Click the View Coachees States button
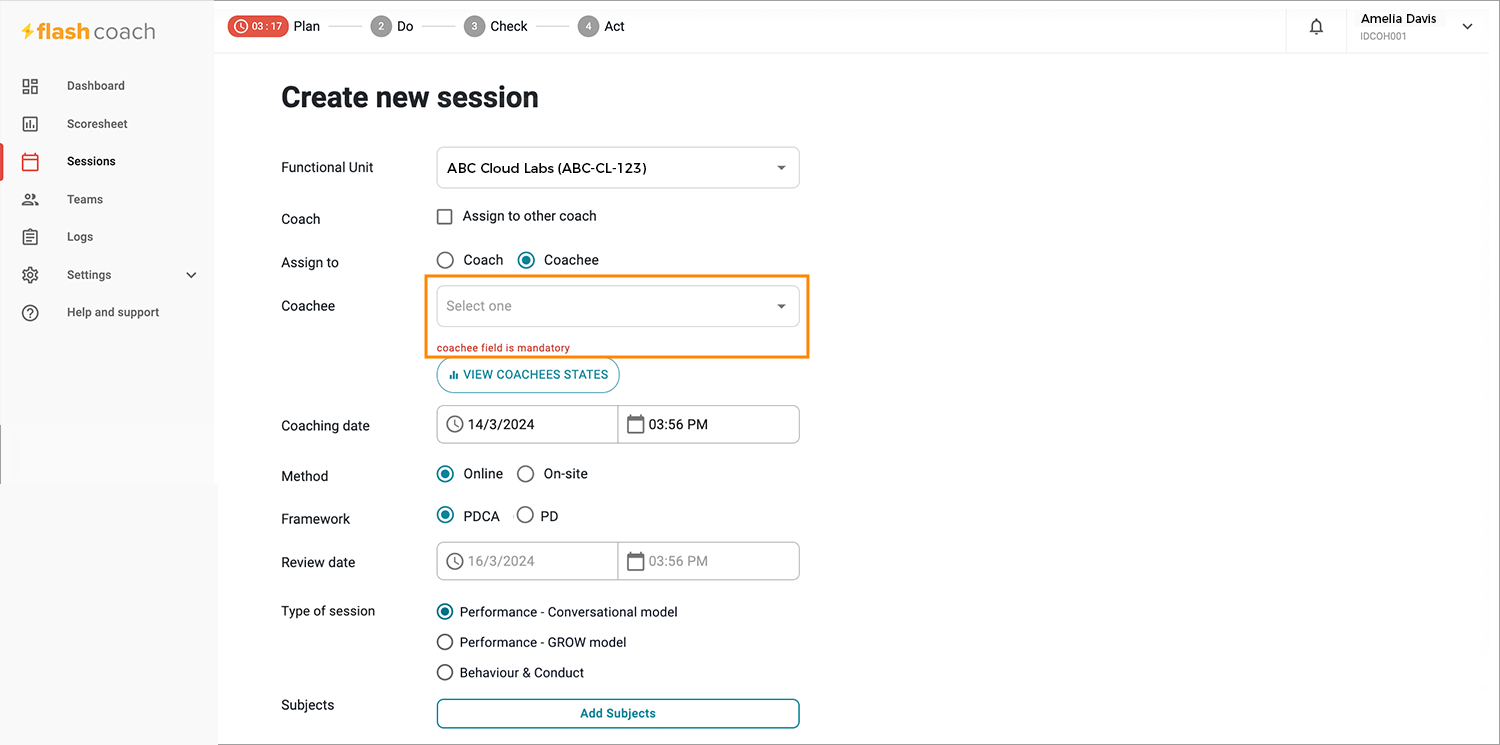Viewport: 1500px width, 745px height. (528, 375)
